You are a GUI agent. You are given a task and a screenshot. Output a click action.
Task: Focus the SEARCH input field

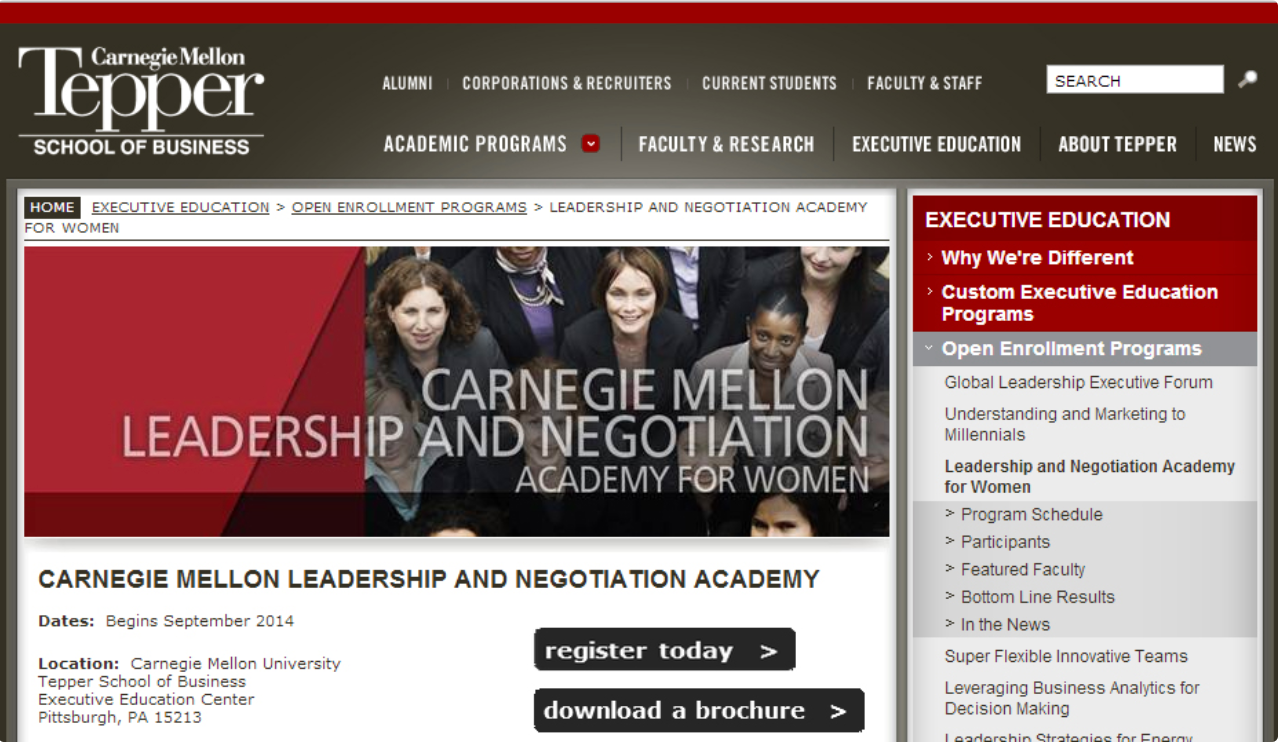[x=1135, y=80]
